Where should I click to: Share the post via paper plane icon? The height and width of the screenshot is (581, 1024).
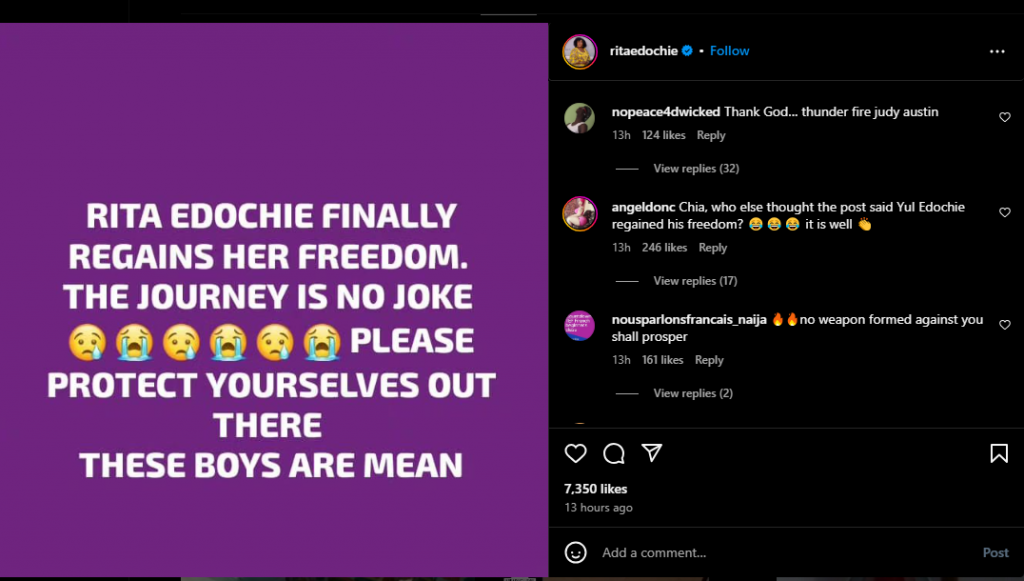(652, 454)
